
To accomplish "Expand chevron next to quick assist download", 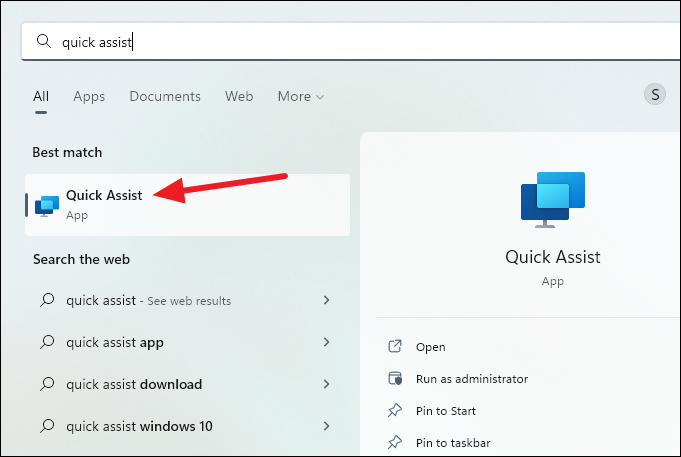I will 326,384.
